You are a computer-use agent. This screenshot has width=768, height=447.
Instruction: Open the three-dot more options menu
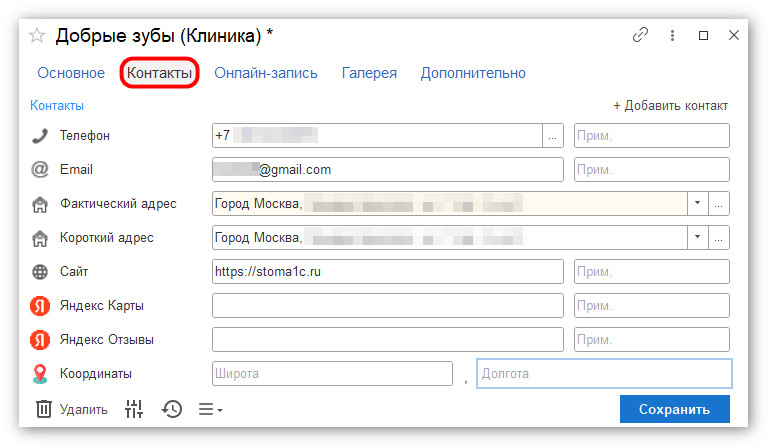(x=672, y=35)
